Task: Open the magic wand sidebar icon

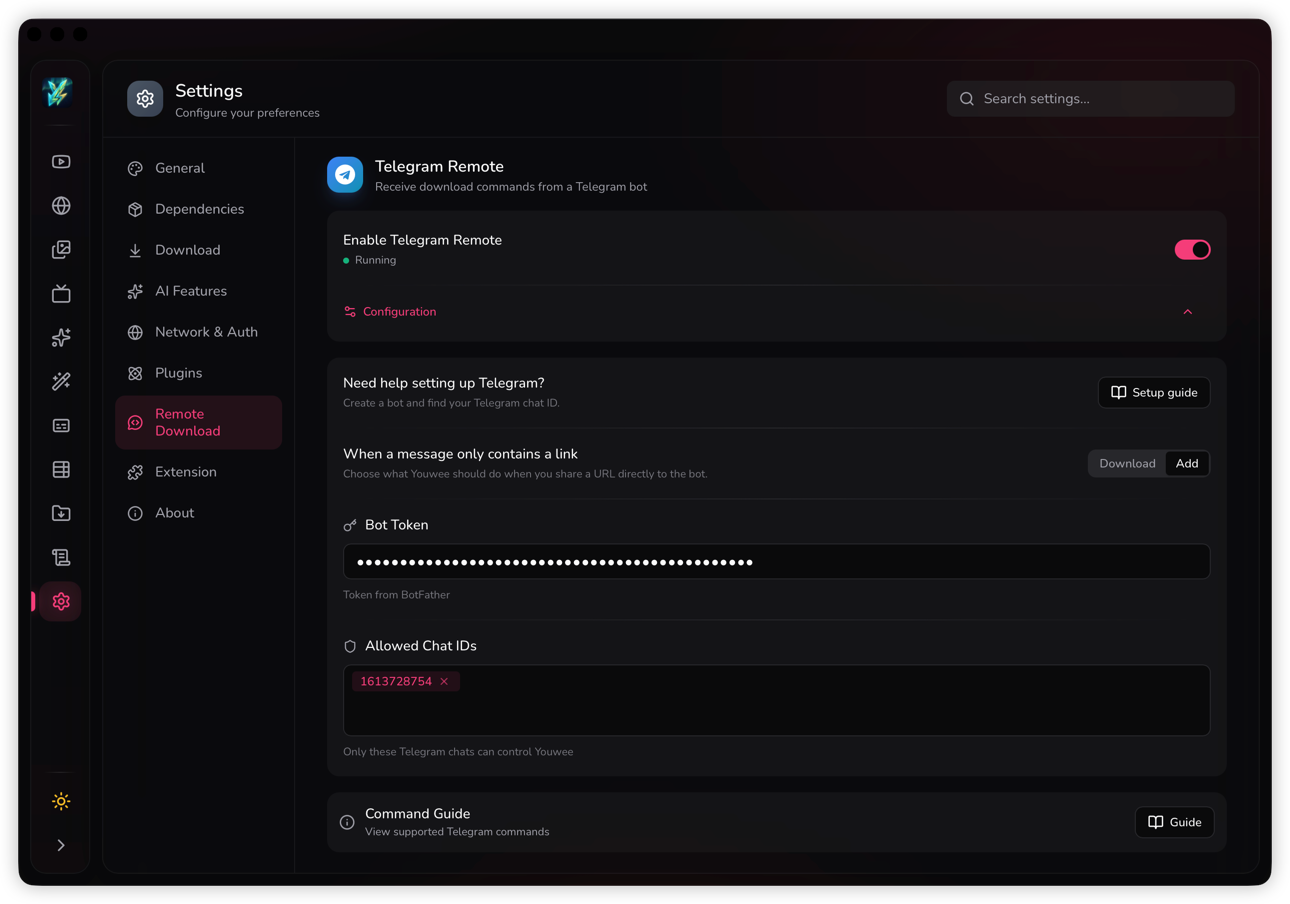Action: pyautogui.click(x=61, y=381)
